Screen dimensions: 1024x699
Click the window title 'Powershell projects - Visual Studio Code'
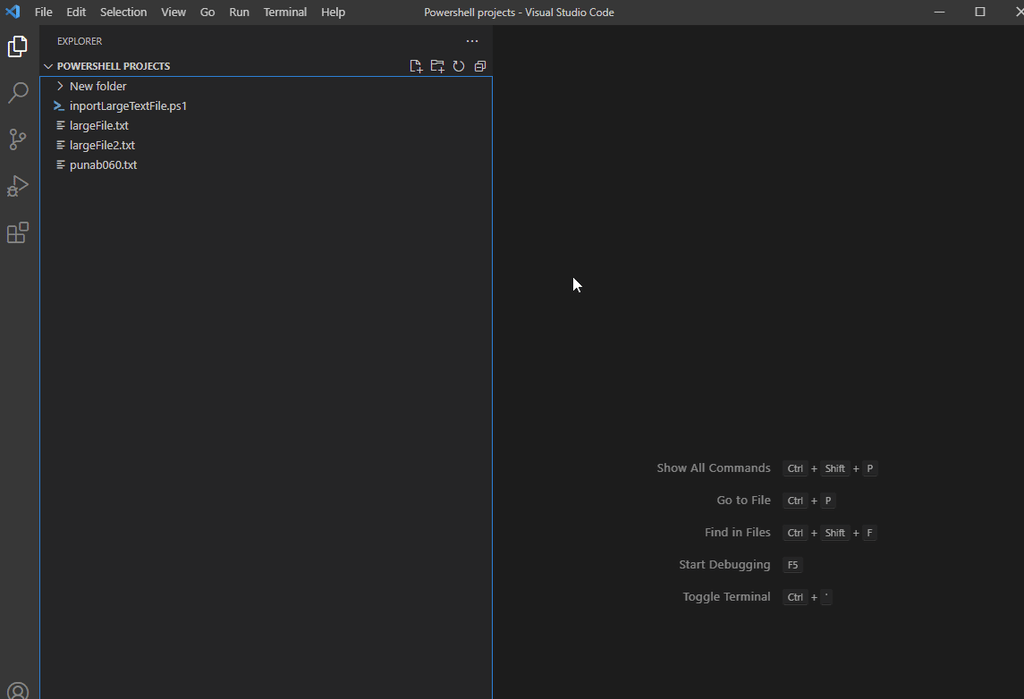[x=519, y=12]
